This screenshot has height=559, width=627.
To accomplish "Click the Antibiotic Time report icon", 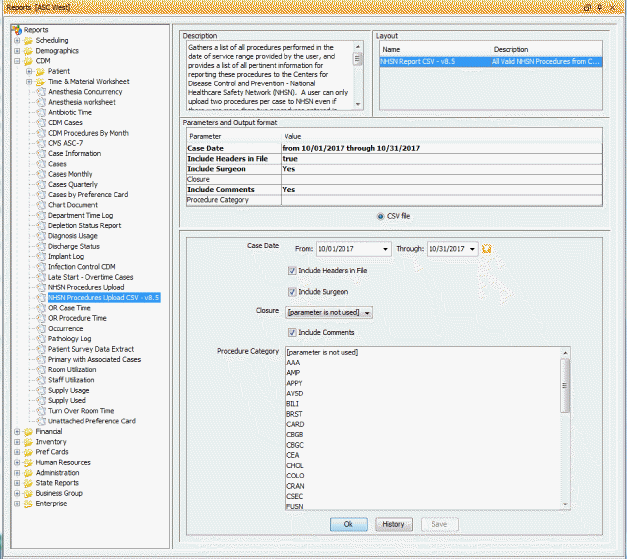I will point(41,112).
